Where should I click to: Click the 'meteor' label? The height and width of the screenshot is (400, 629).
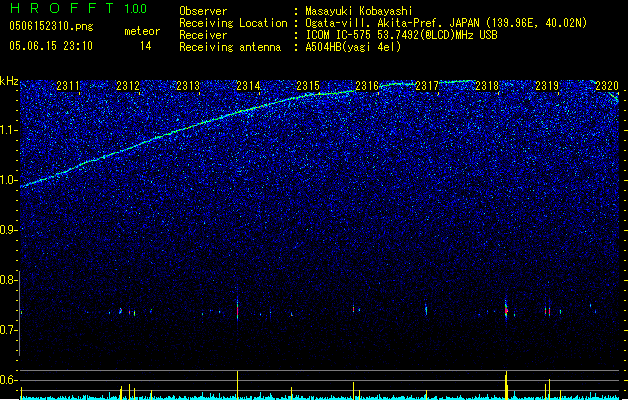tap(142, 31)
